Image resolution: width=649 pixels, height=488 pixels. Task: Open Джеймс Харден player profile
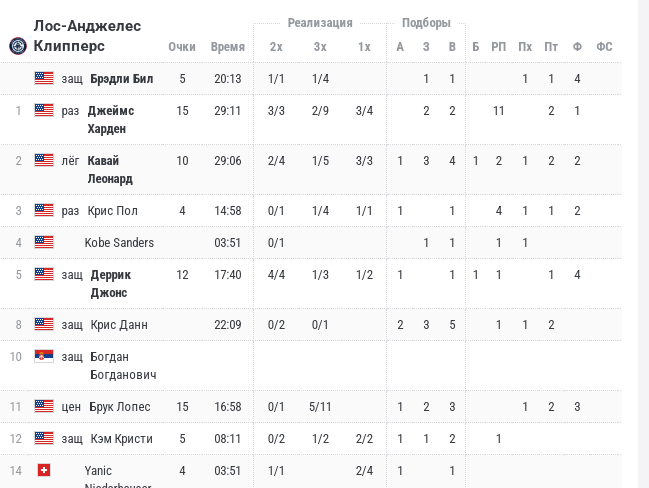pos(110,119)
